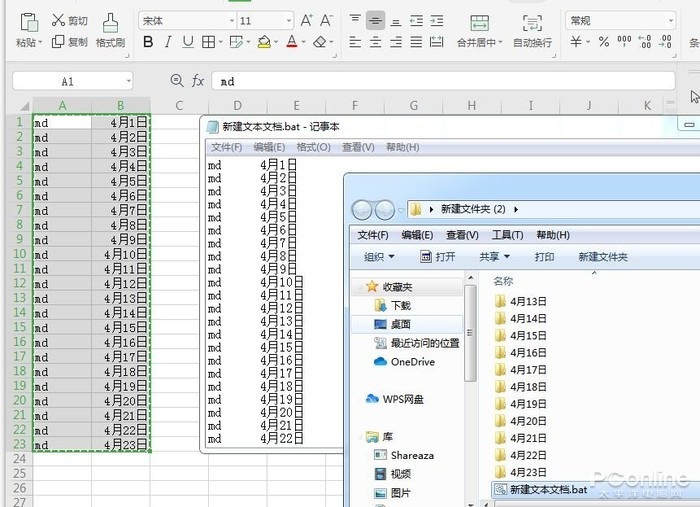Click the clear formatting eraser icon
The height and width of the screenshot is (507, 700).
320,42
